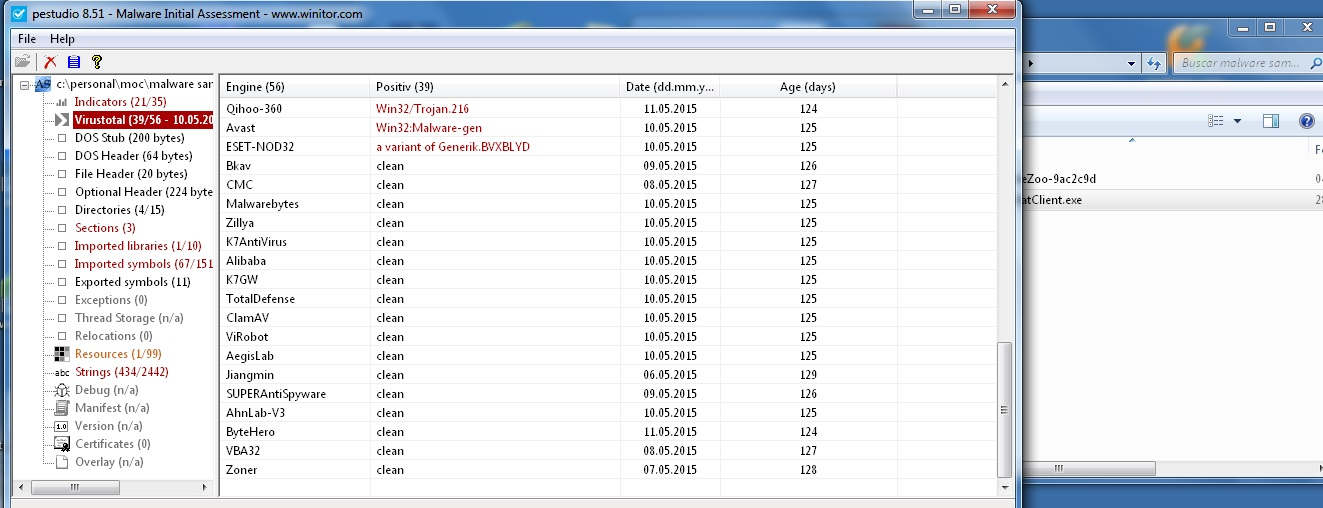Toggle the File Header checkbox
This screenshot has height=508, width=1323.
[x=62, y=174]
